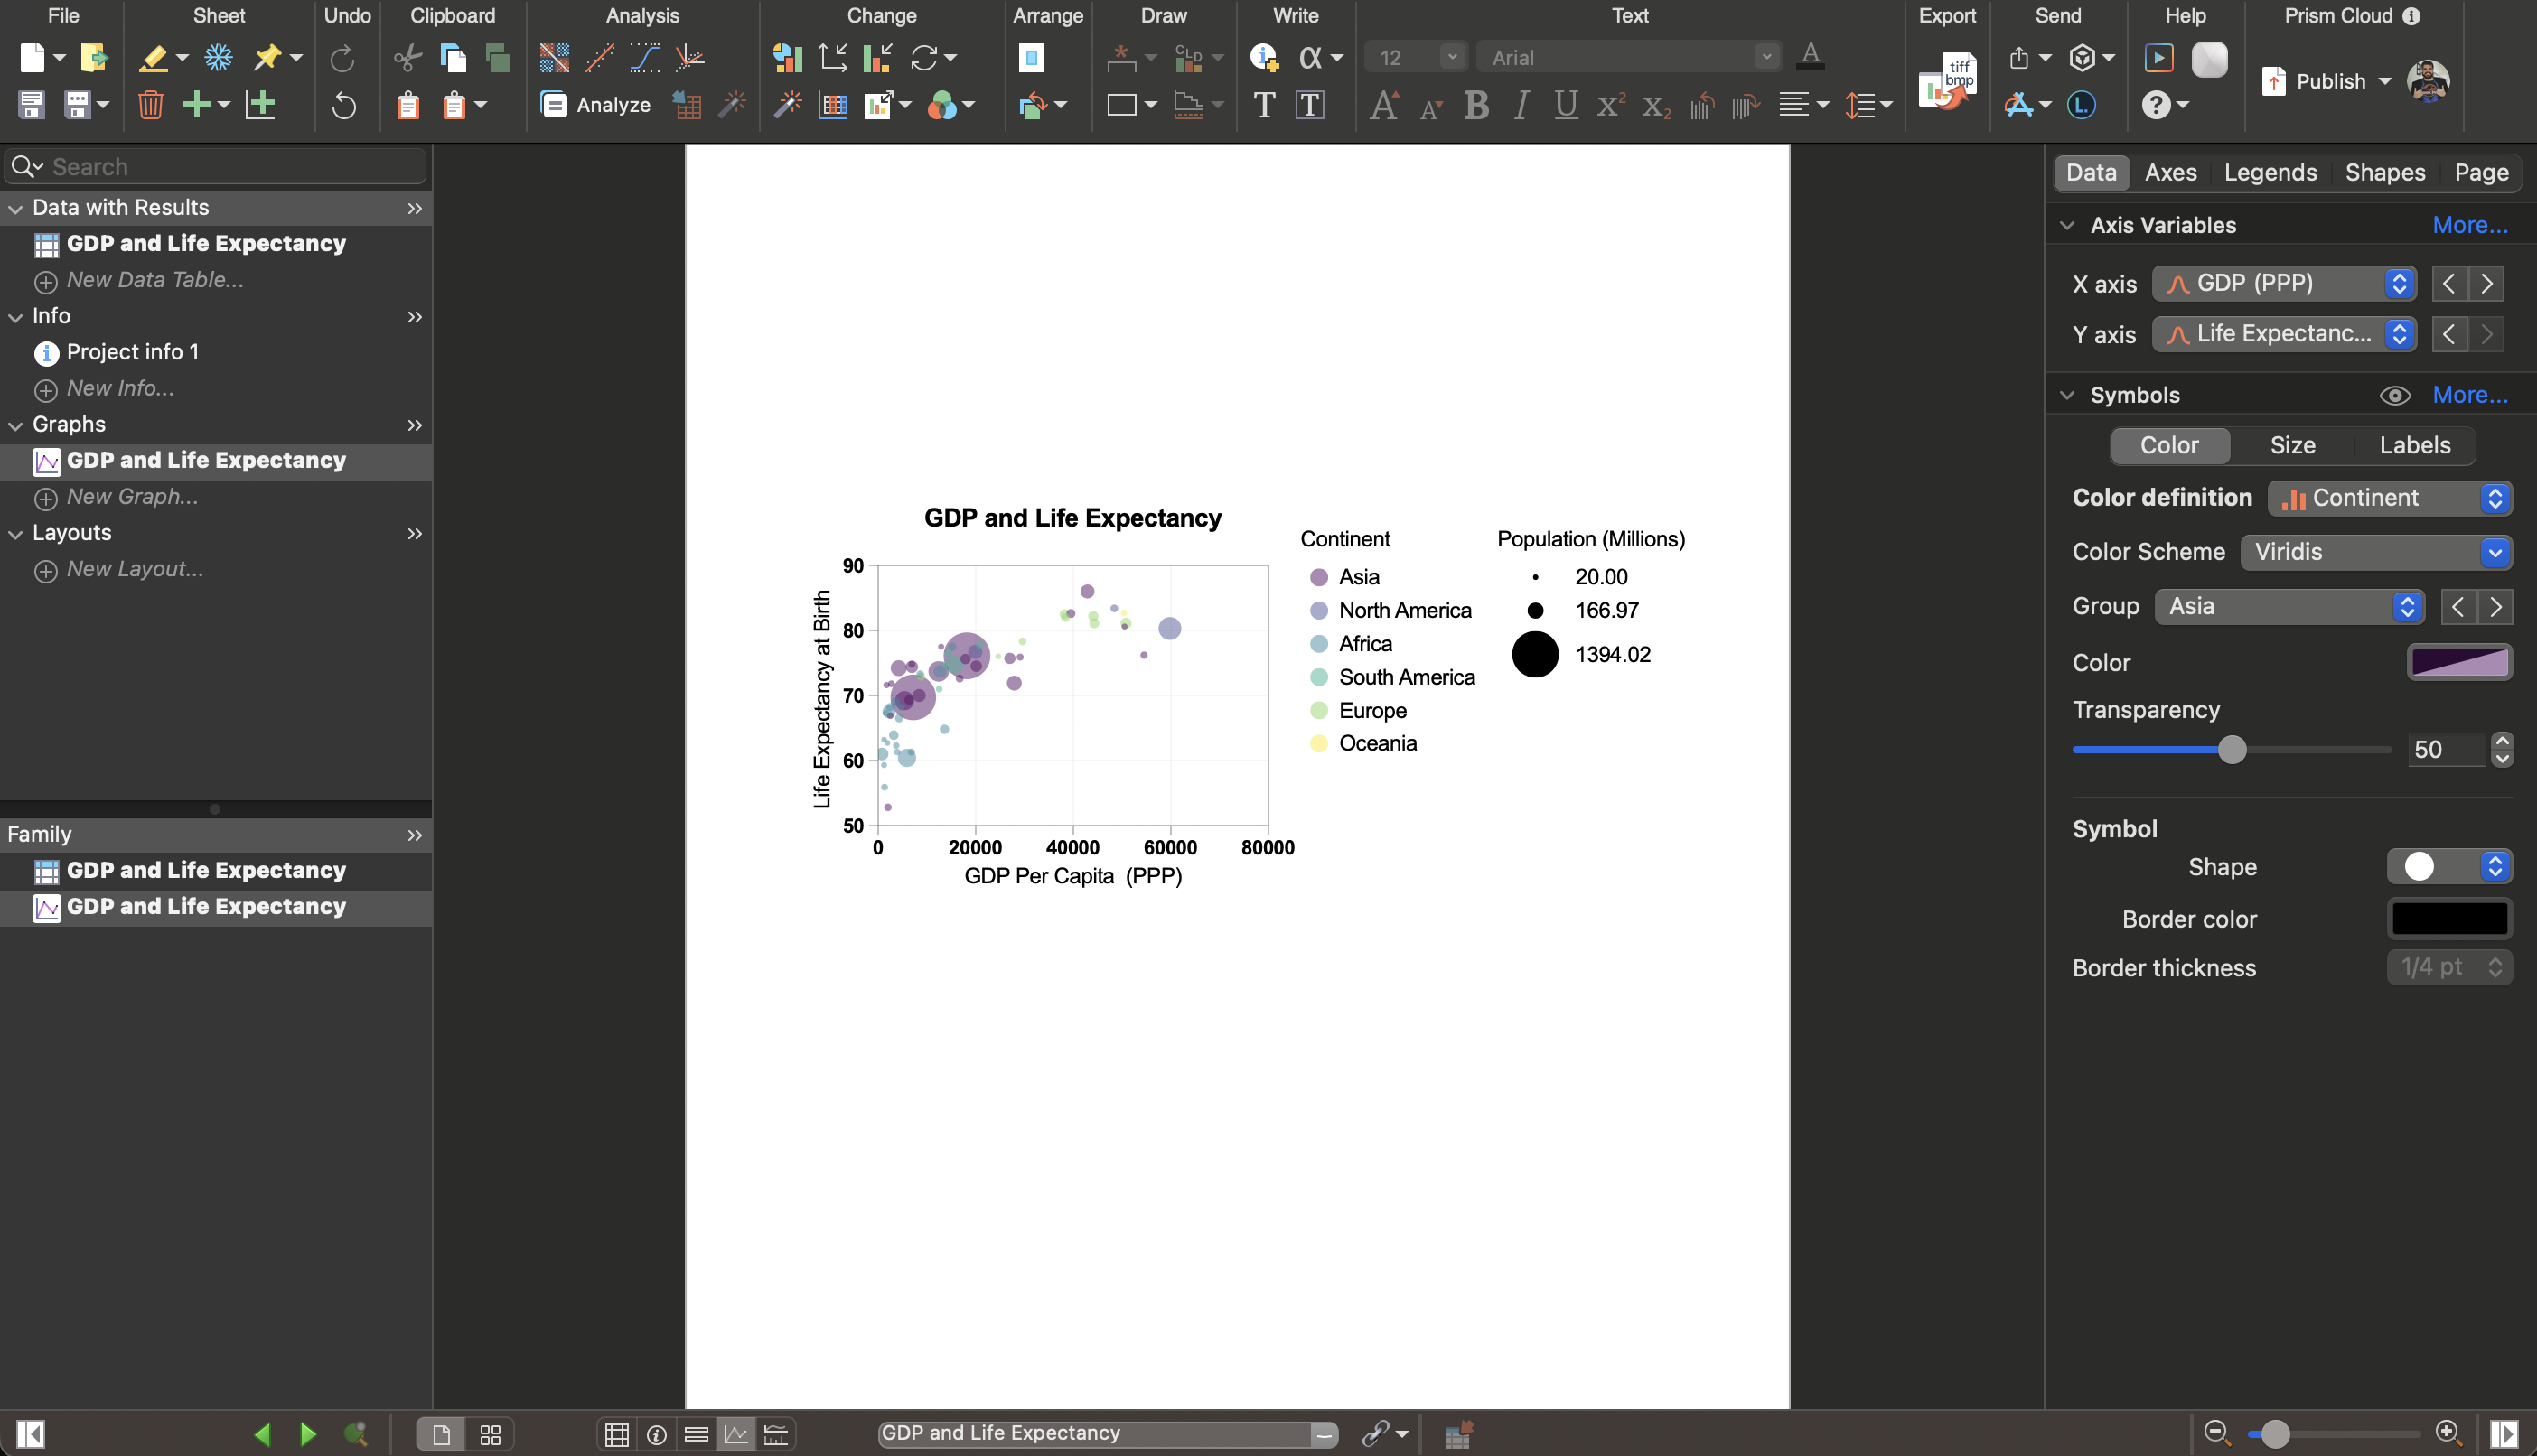
Task: Click the magic wand icon in the Change section
Action: (787, 105)
